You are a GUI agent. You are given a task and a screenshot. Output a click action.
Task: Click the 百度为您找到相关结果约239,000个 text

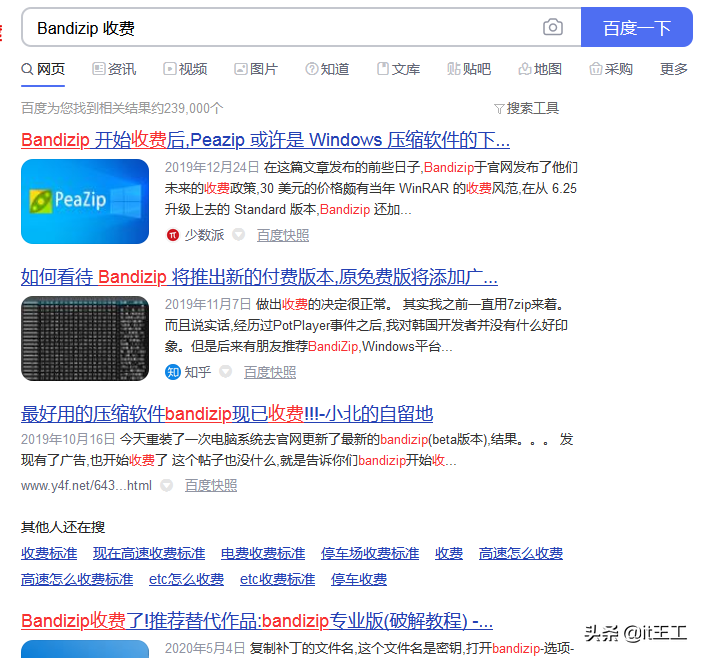click(122, 108)
